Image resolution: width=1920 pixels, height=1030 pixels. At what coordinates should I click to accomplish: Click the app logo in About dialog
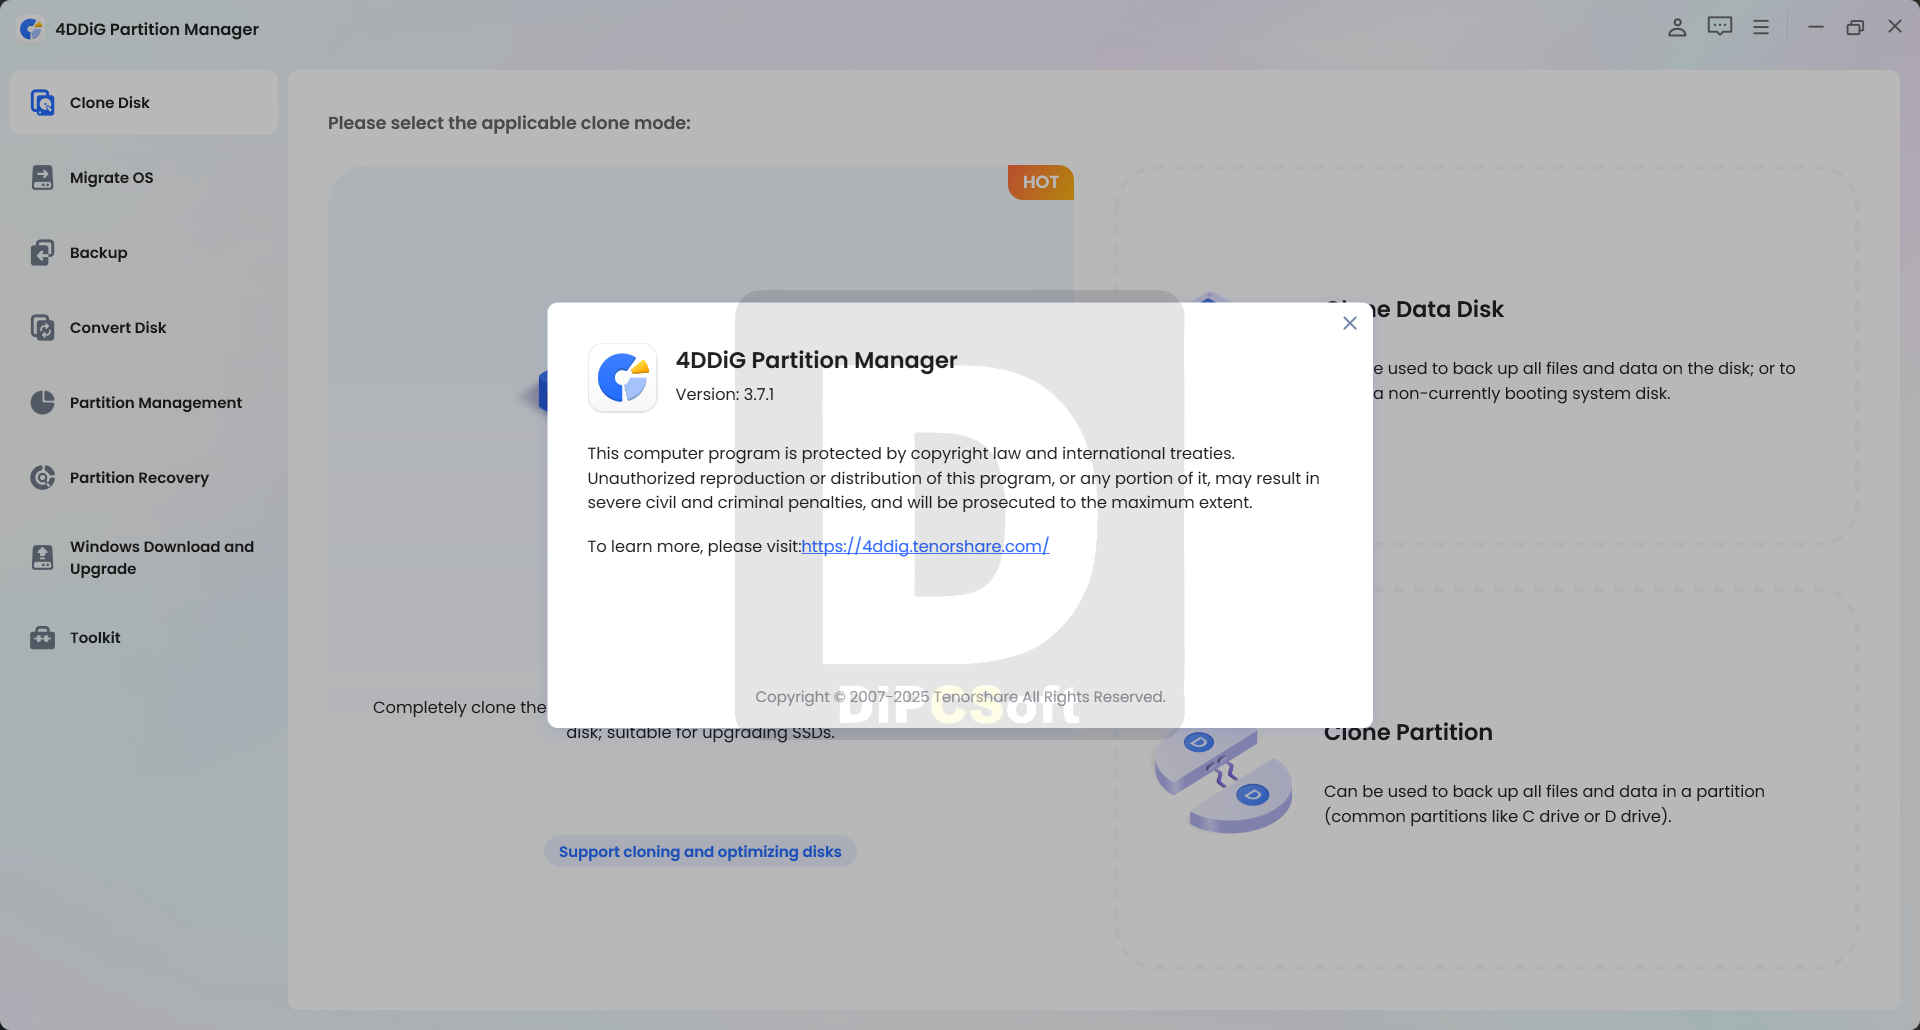[x=622, y=378]
